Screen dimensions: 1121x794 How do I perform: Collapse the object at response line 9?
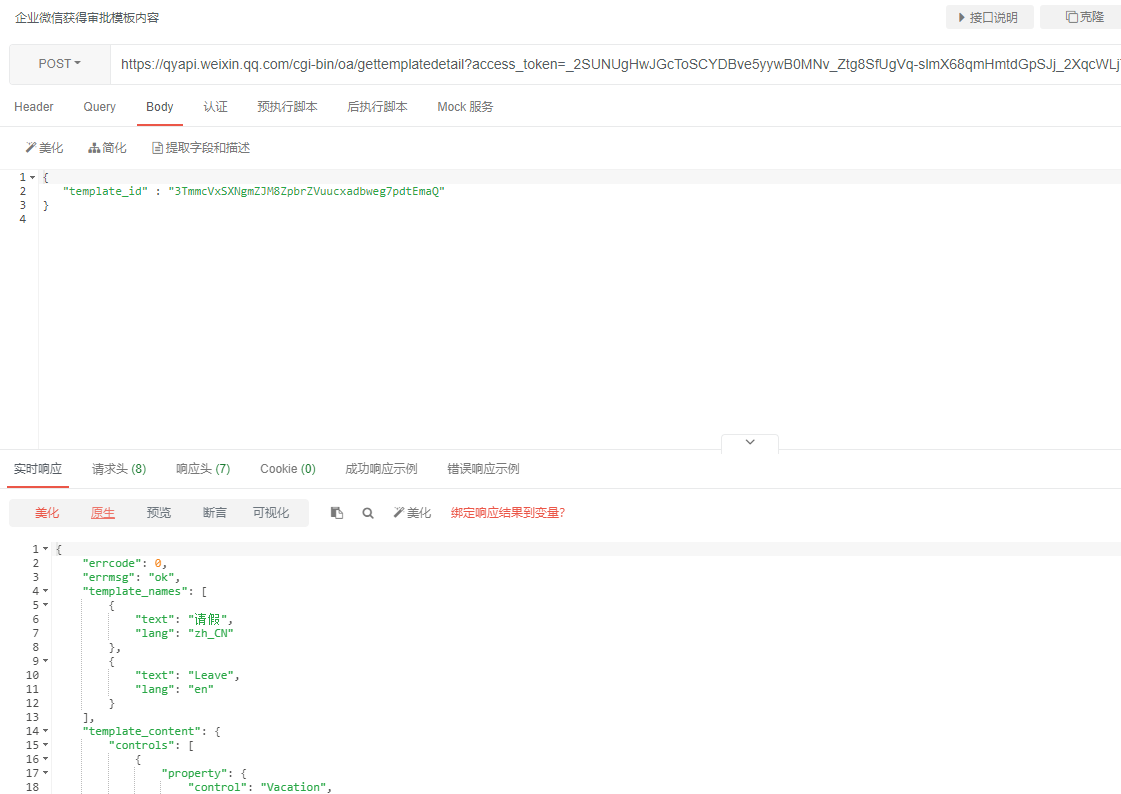[45, 661]
